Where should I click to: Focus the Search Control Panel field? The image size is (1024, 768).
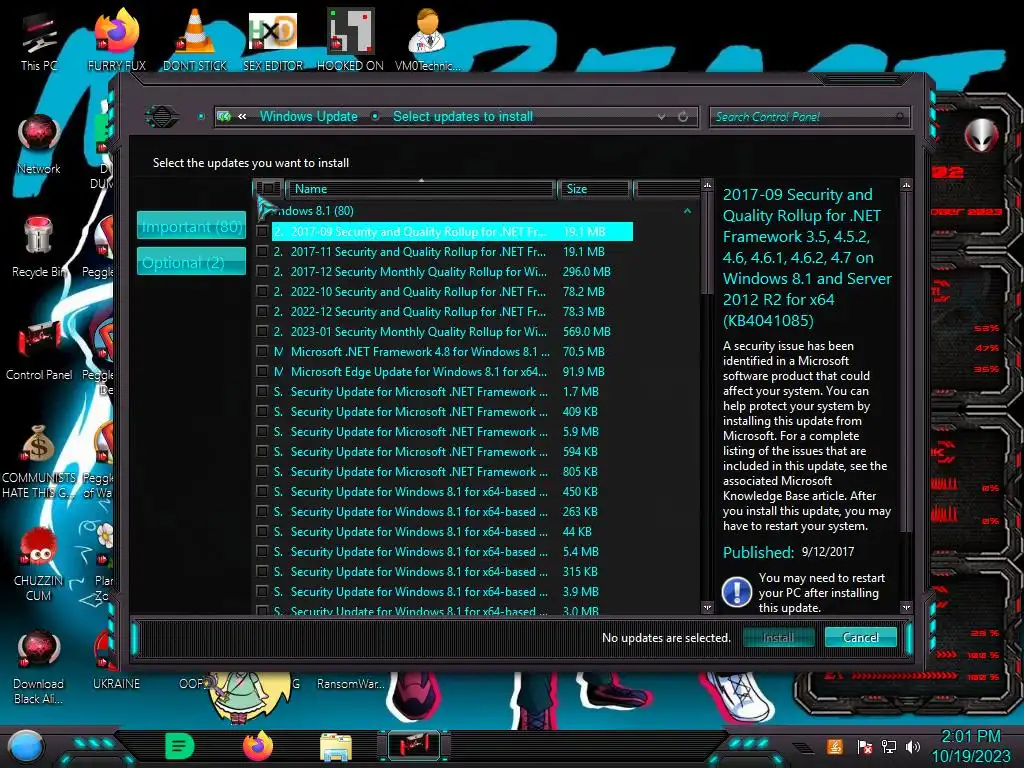point(808,117)
